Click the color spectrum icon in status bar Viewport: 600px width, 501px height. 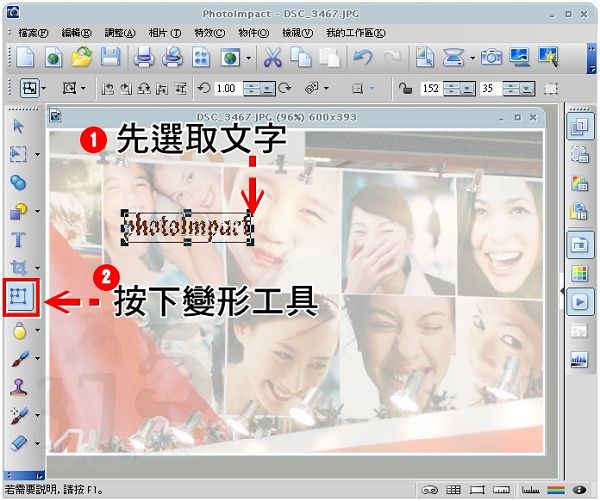click(x=556, y=490)
